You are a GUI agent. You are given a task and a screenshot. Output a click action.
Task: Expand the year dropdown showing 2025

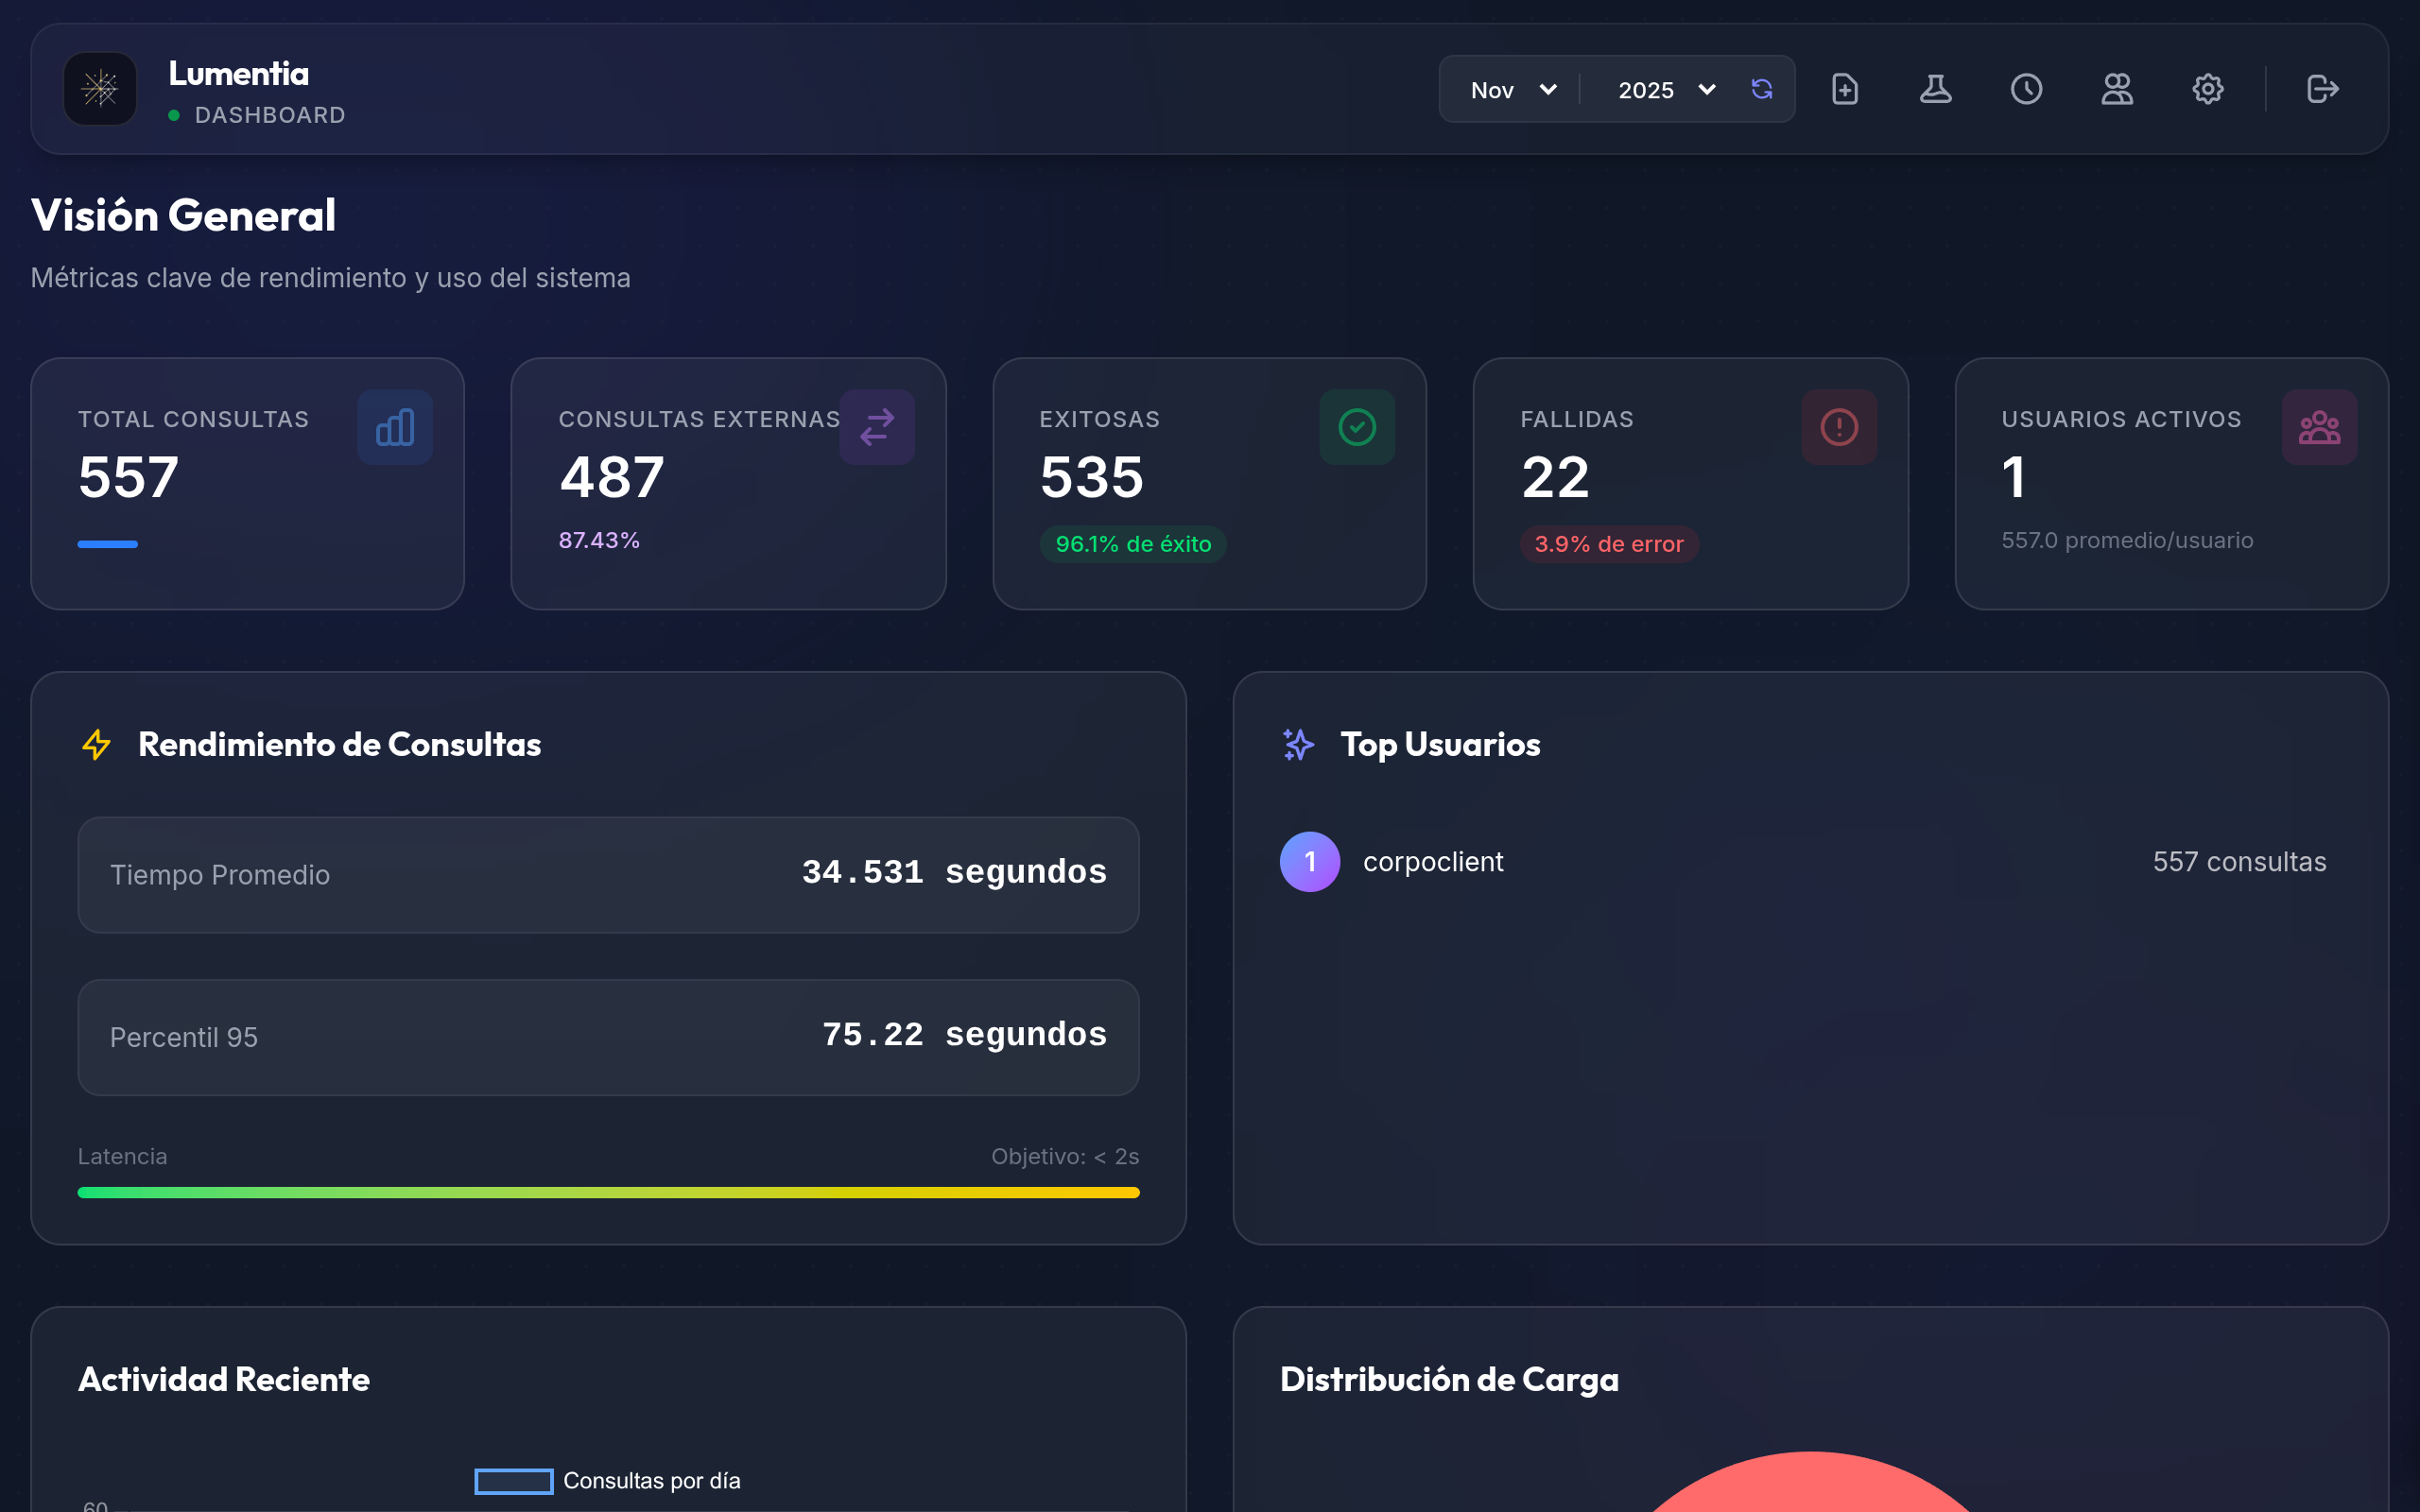click(x=1662, y=89)
